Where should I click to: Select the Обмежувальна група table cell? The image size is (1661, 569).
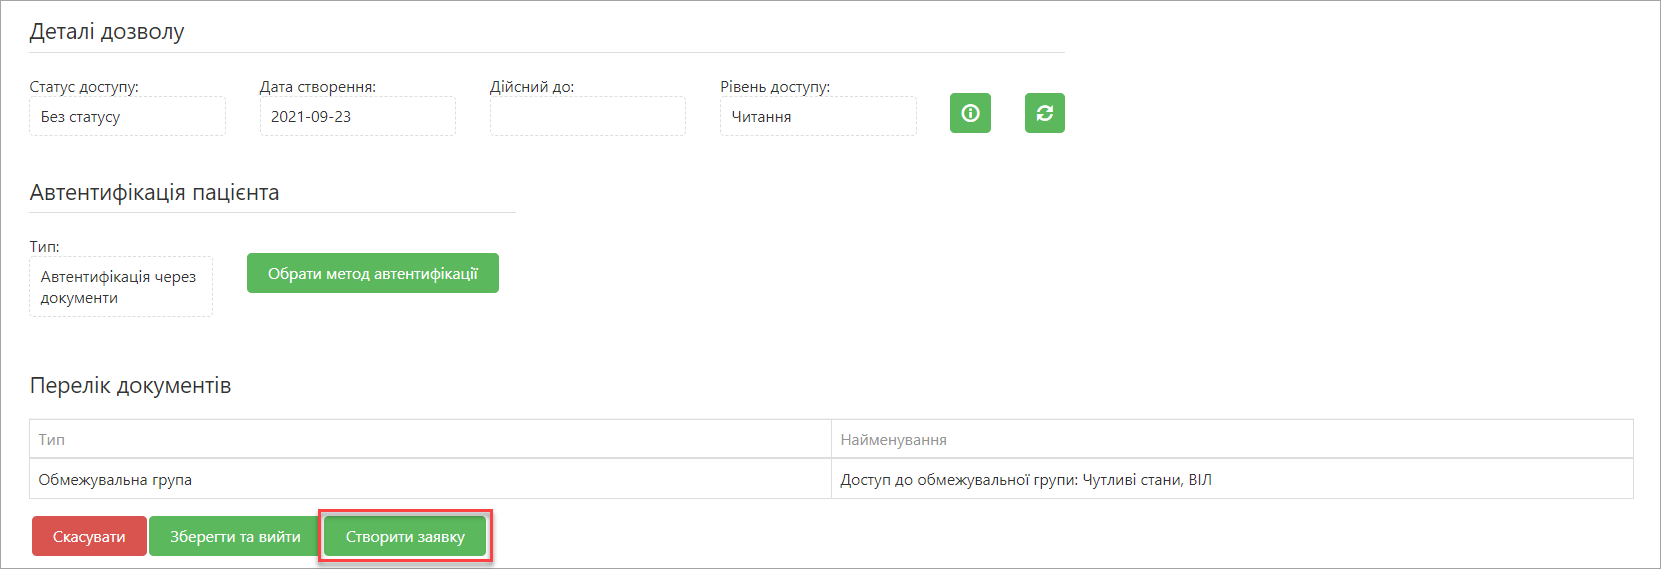point(430,479)
